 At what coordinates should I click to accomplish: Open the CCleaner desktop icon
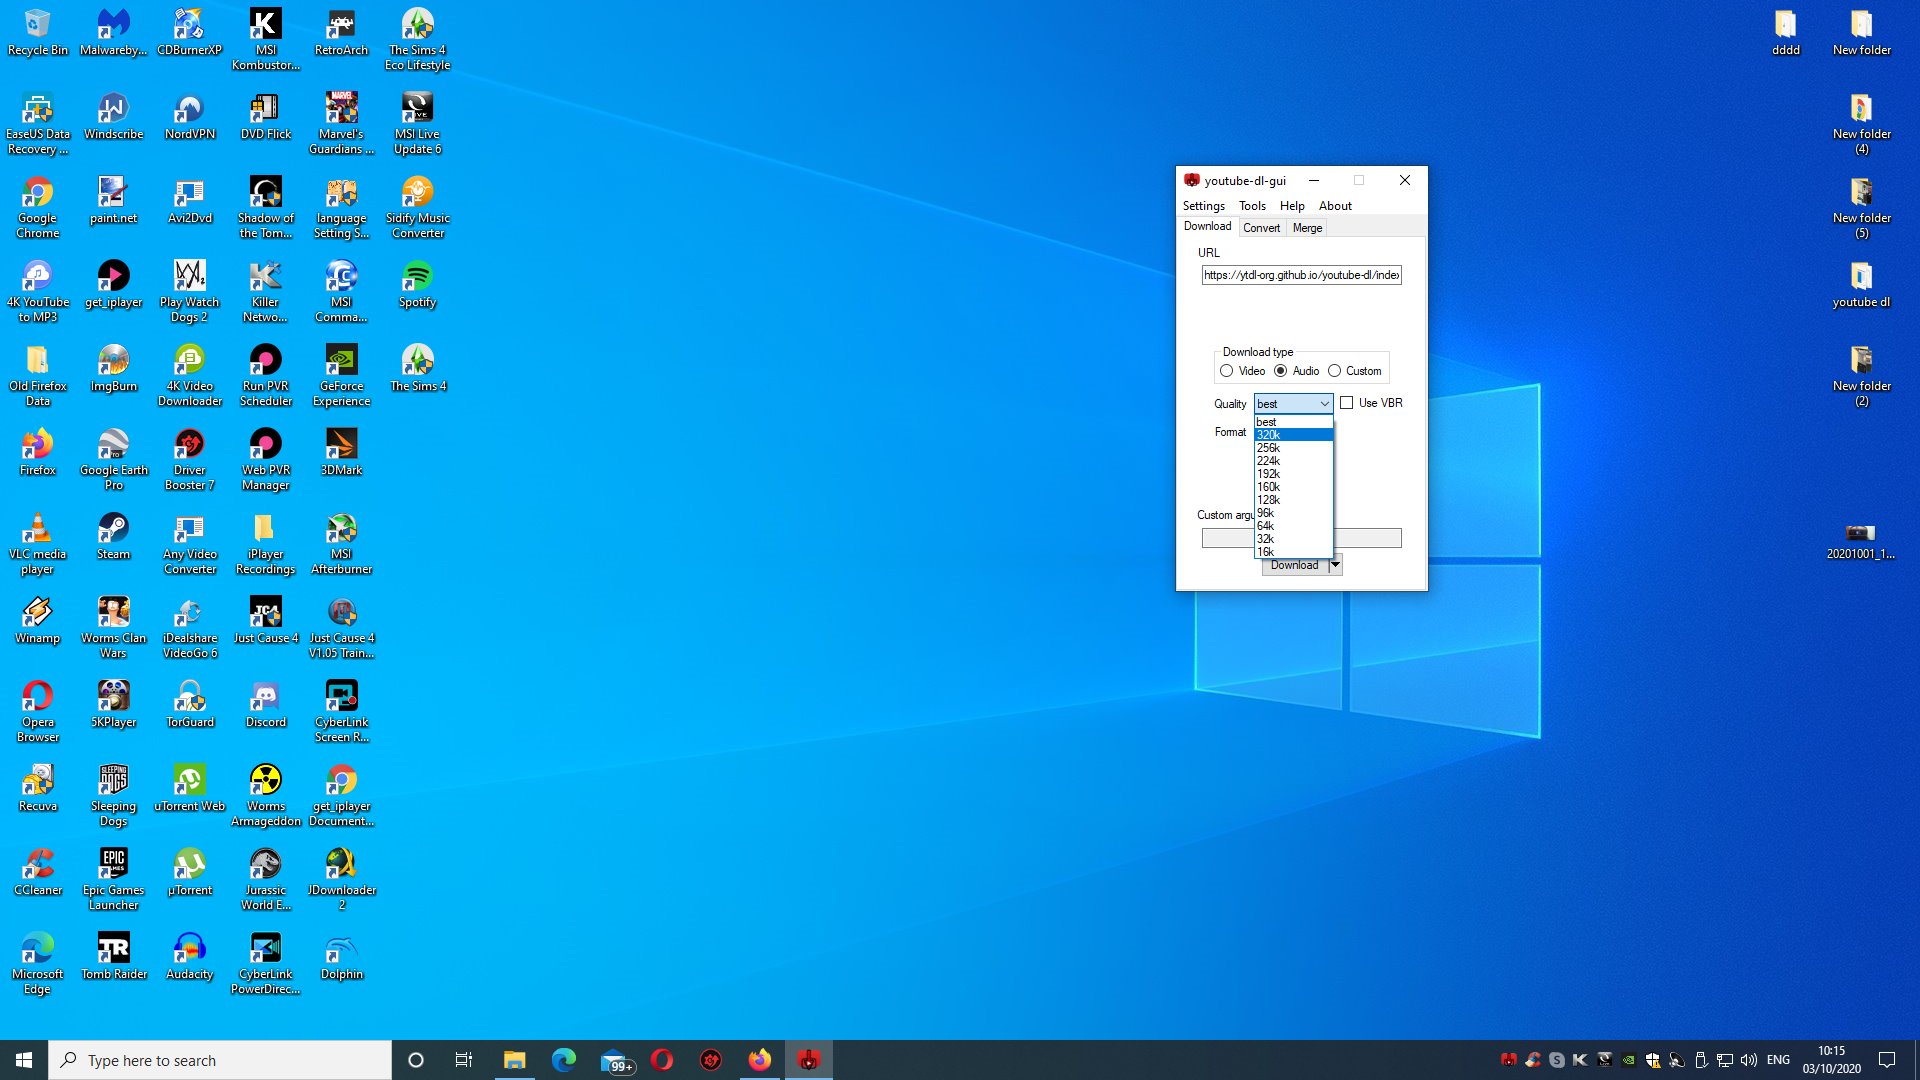(38, 873)
